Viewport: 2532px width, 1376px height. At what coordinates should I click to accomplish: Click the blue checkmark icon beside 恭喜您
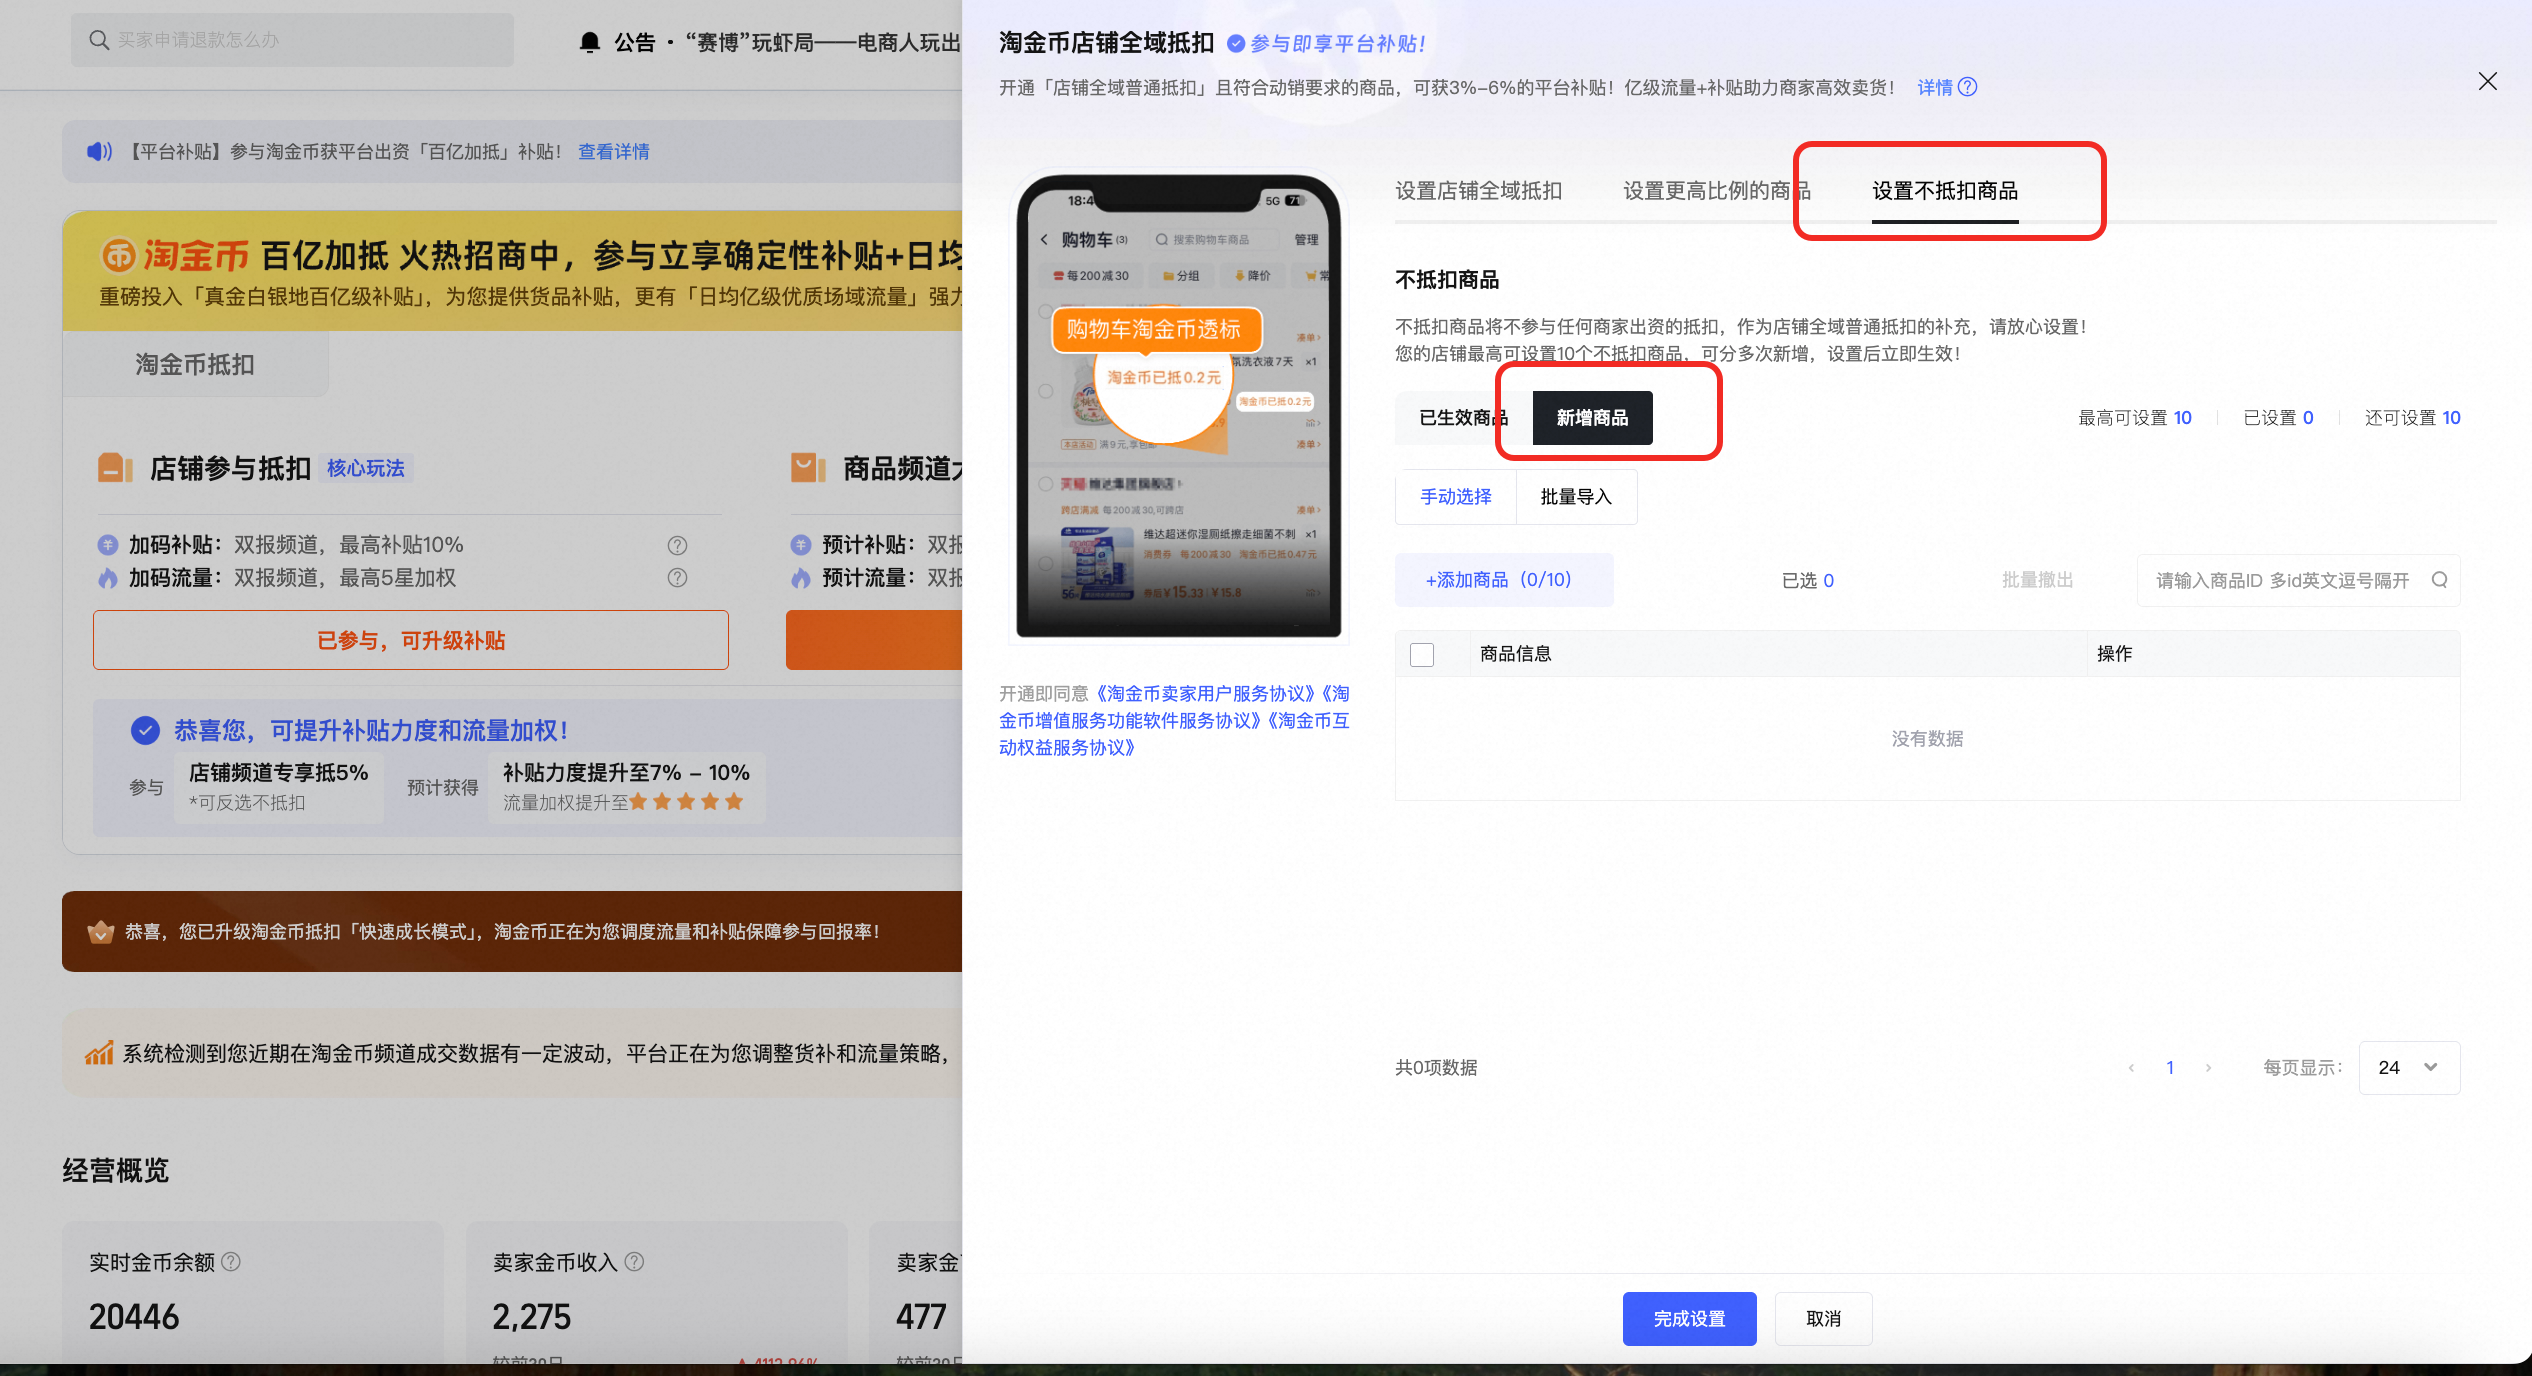click(x=145, y=730)
